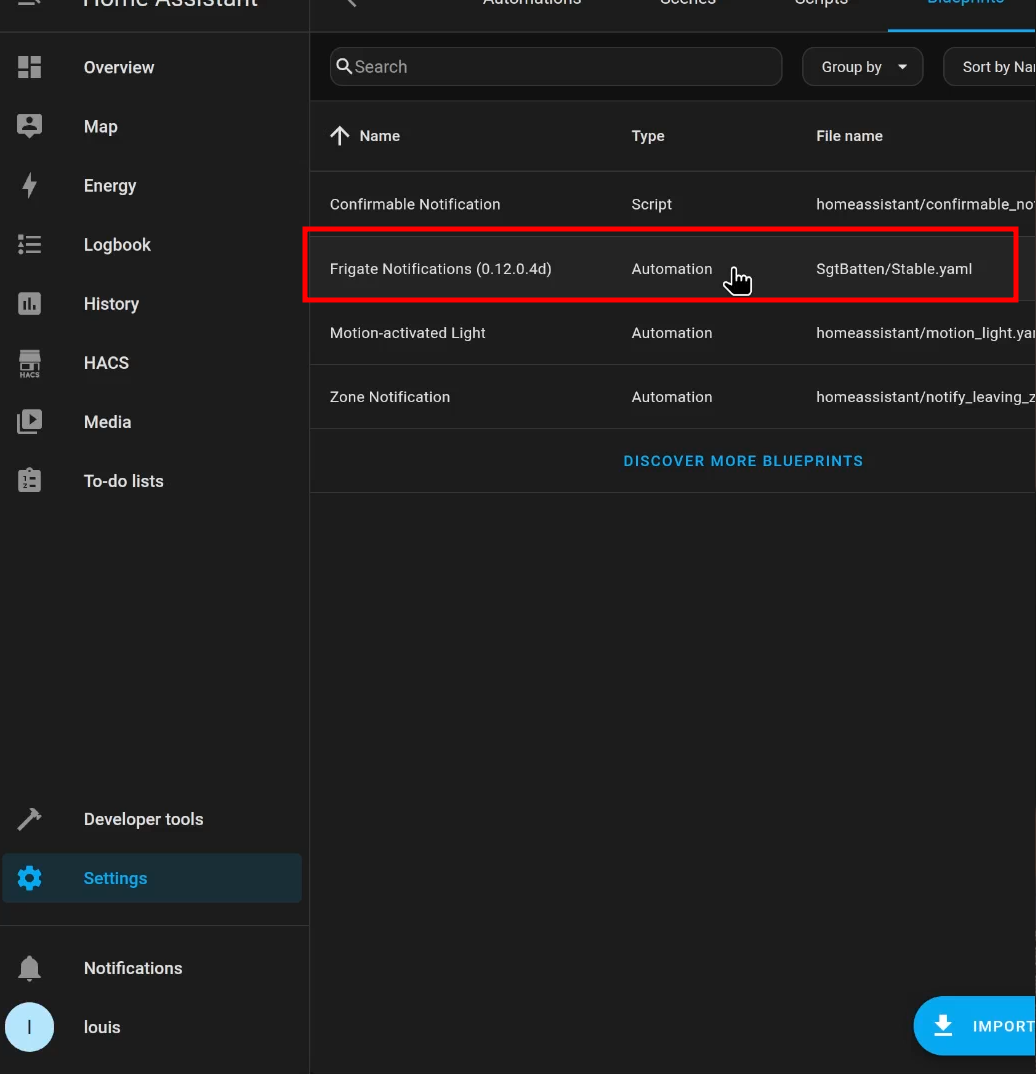
Task: Open To-do lists from the sidebar
Action: [152, 481]
